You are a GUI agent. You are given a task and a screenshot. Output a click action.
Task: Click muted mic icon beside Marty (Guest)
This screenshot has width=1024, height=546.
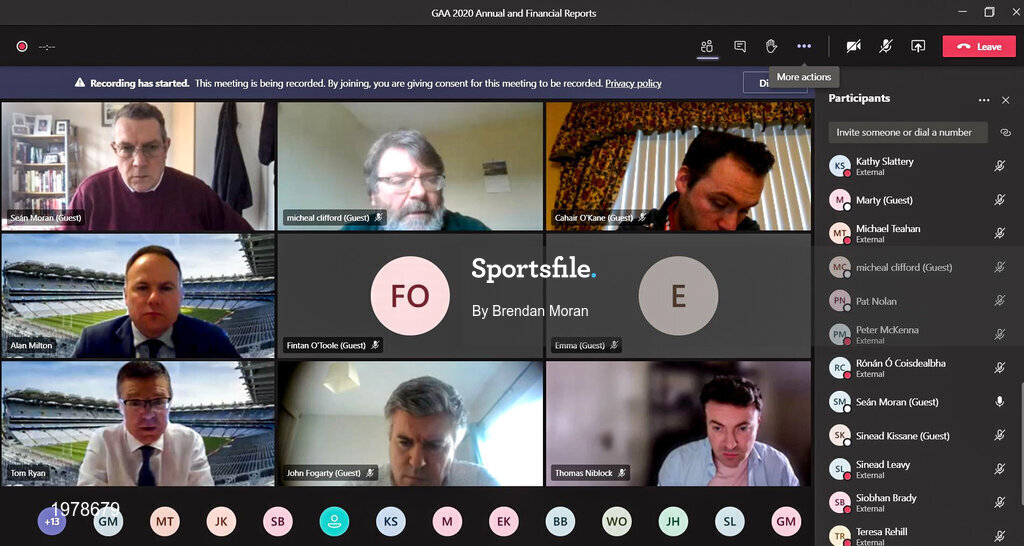pos(999,200)
